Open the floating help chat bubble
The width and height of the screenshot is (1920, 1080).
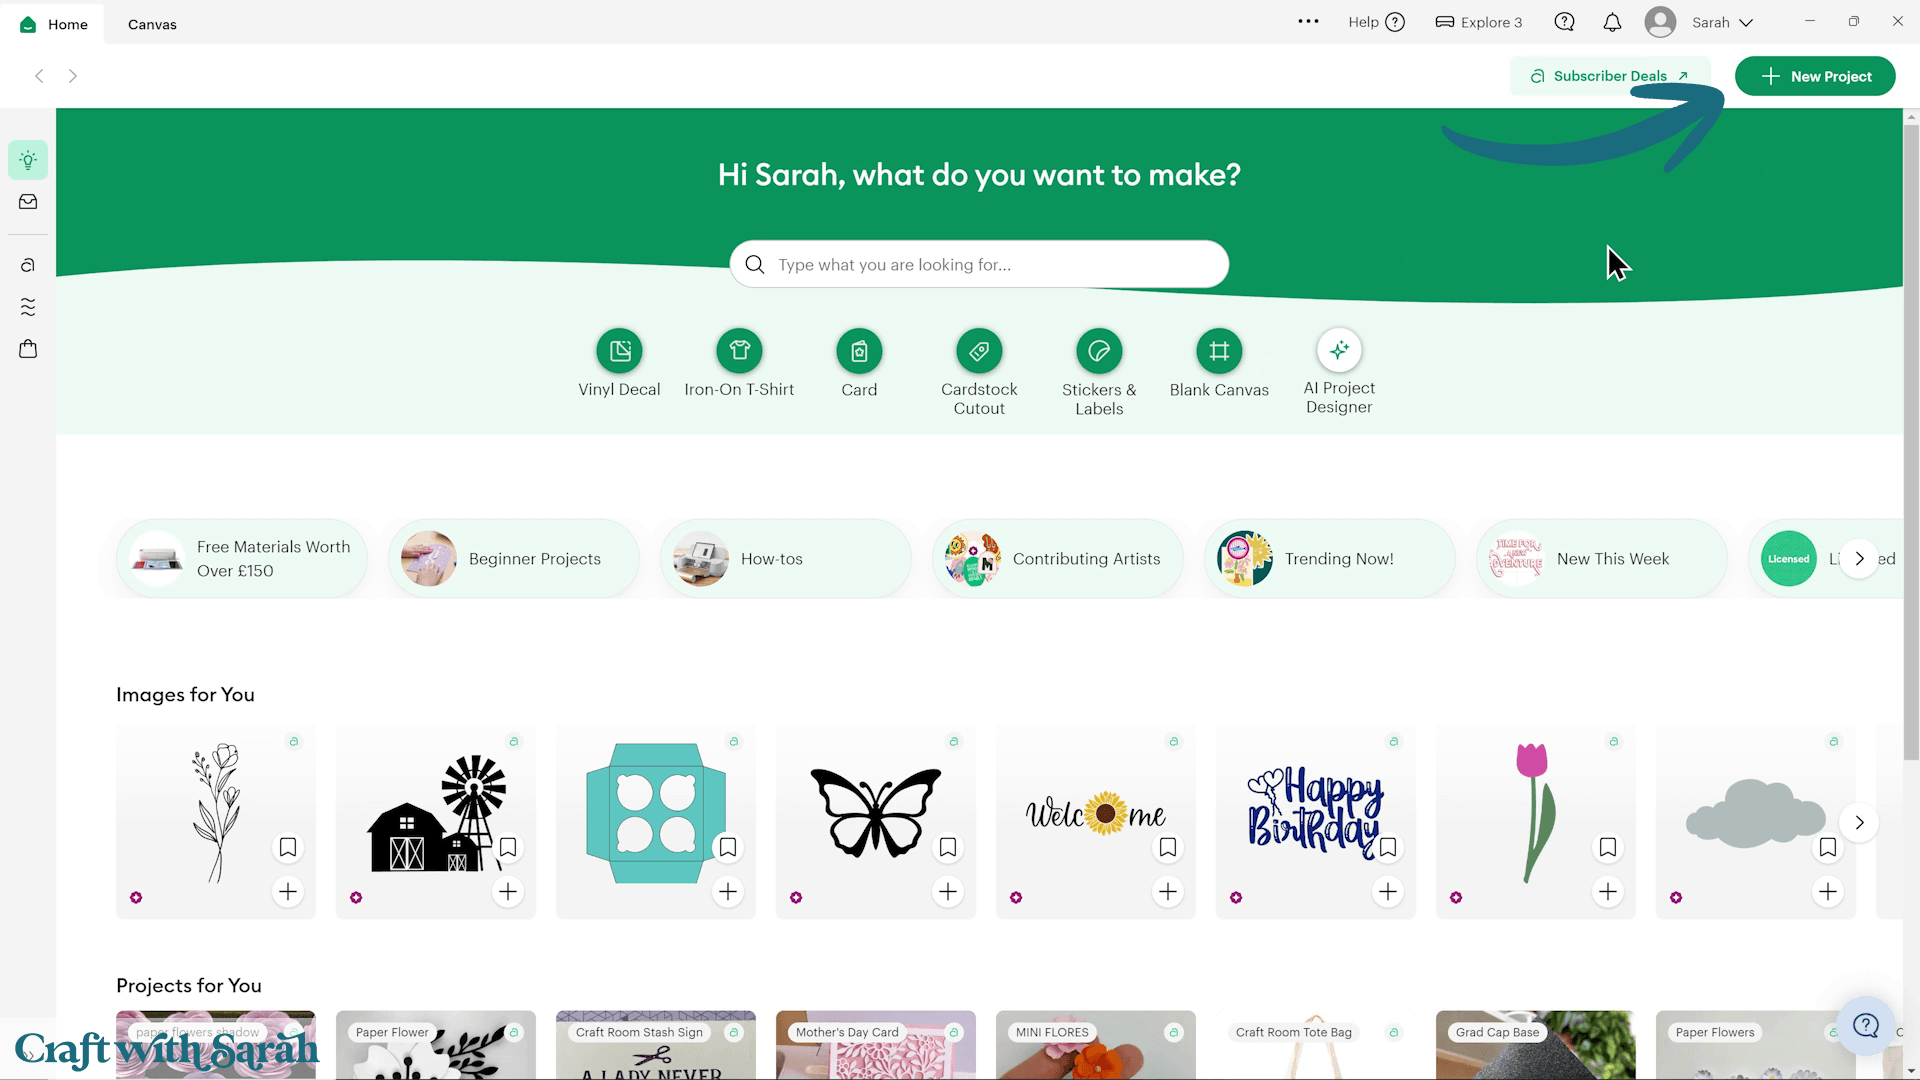(x=1866, y=1026)
